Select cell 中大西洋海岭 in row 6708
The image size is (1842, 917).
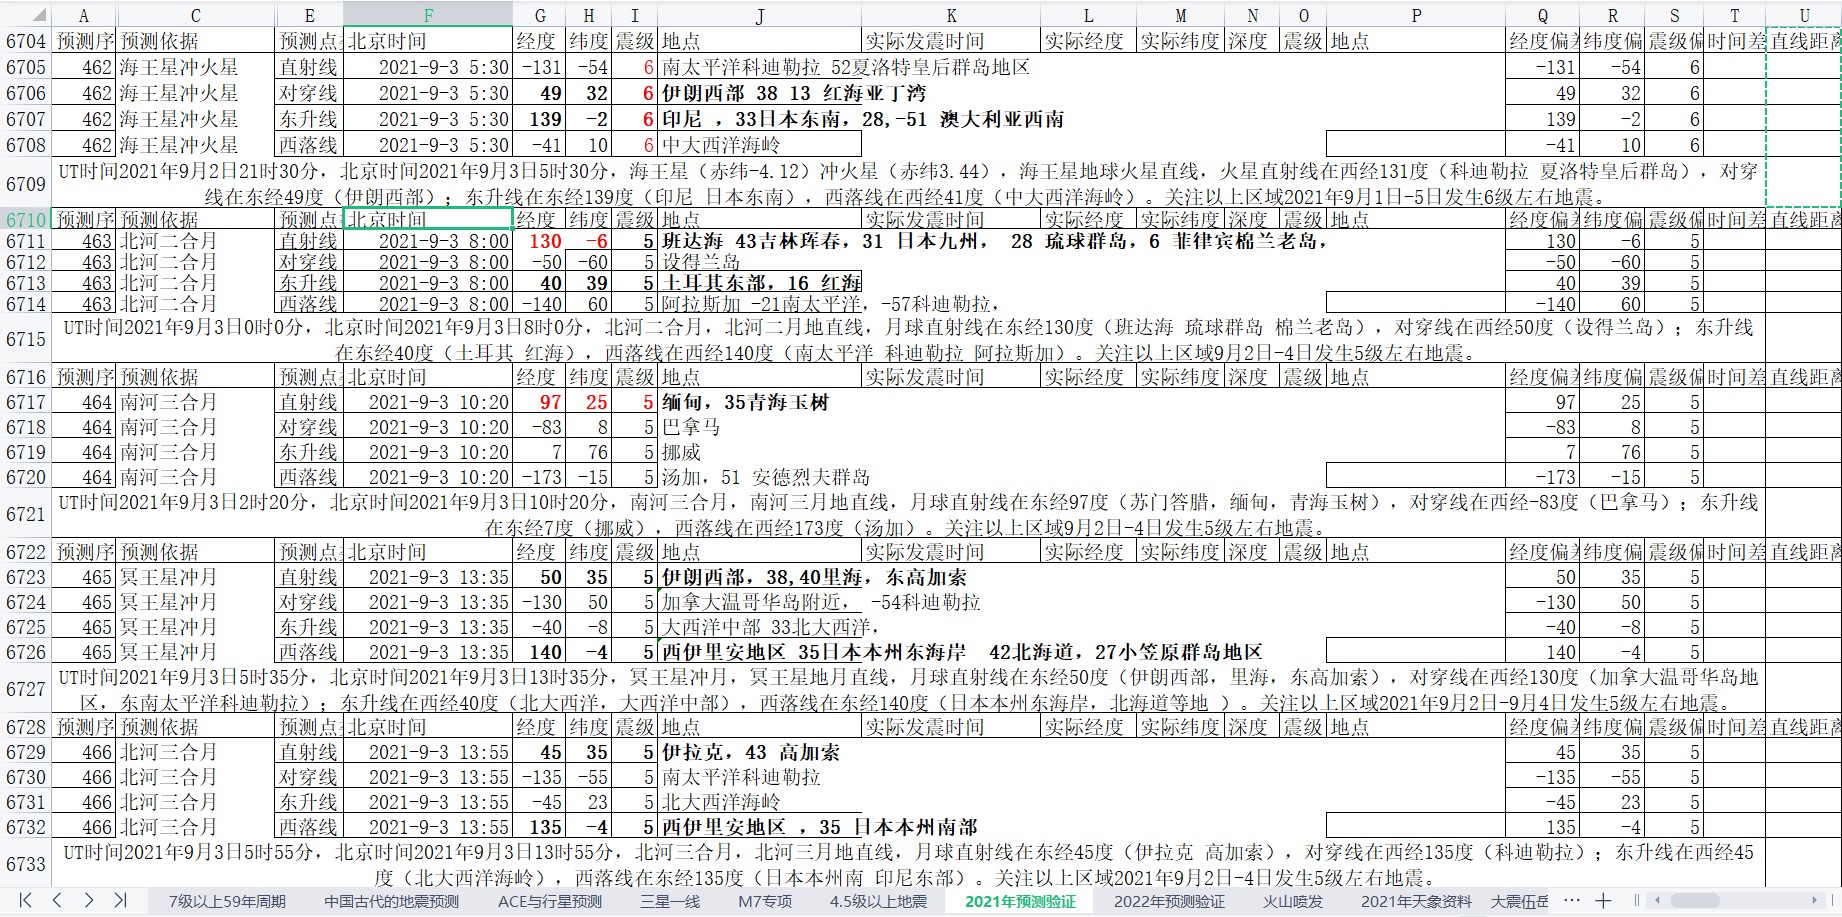pyautogui.click(x=759, y=145)
